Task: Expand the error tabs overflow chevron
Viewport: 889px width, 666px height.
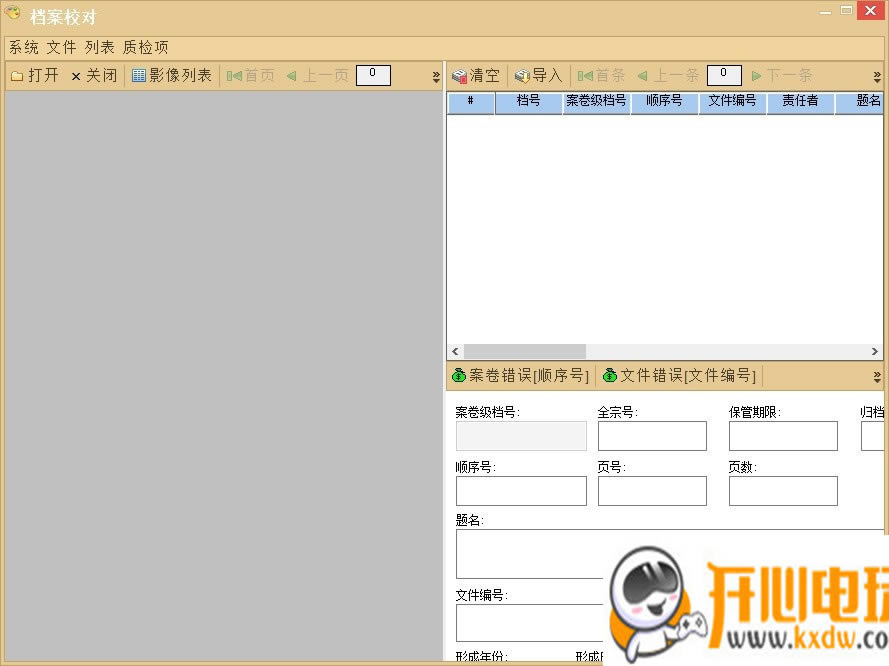Action: [x=876, y=375]
